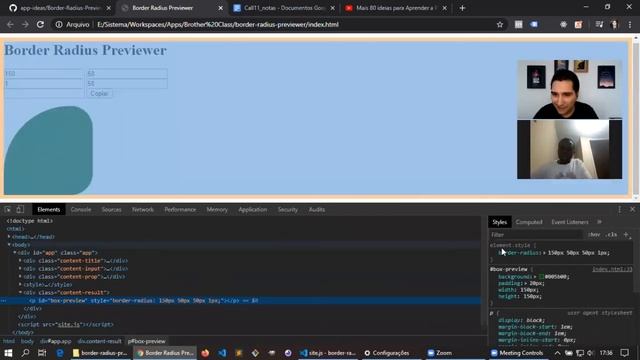Switch to the Event Listeners tab
640x360 pixels.
point(570,222)
